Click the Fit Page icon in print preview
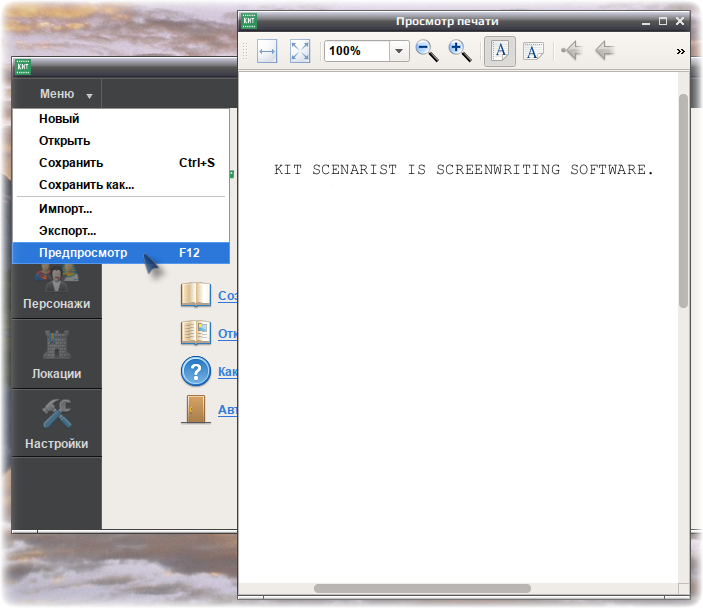 point(299,51)
